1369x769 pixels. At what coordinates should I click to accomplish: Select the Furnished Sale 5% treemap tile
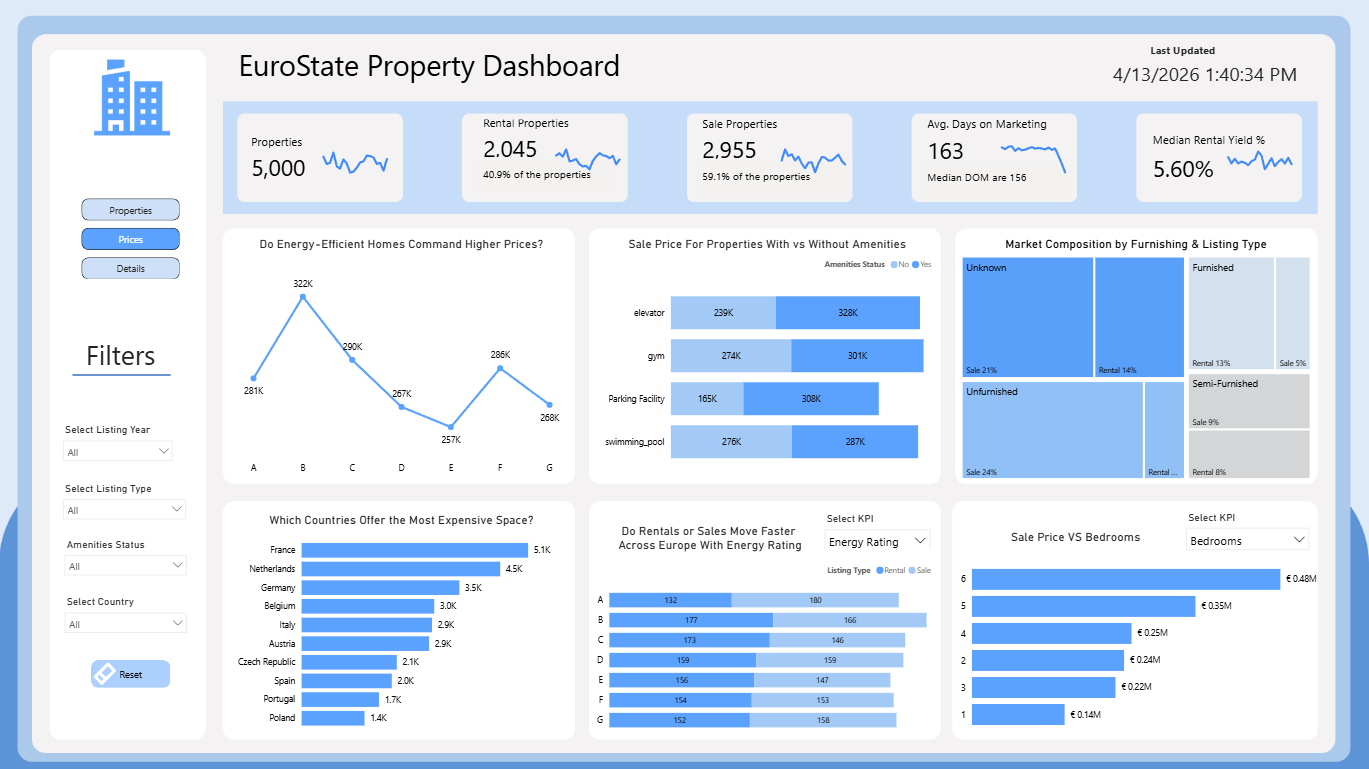pos(1293,314)
